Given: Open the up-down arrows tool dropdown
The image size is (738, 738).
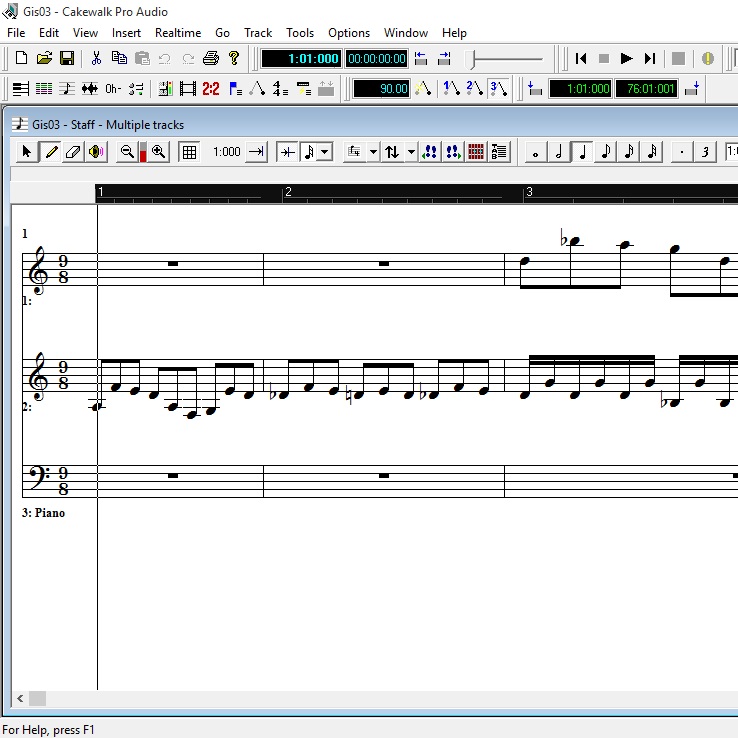Looking at the screenshot, I should pos(411,152).
